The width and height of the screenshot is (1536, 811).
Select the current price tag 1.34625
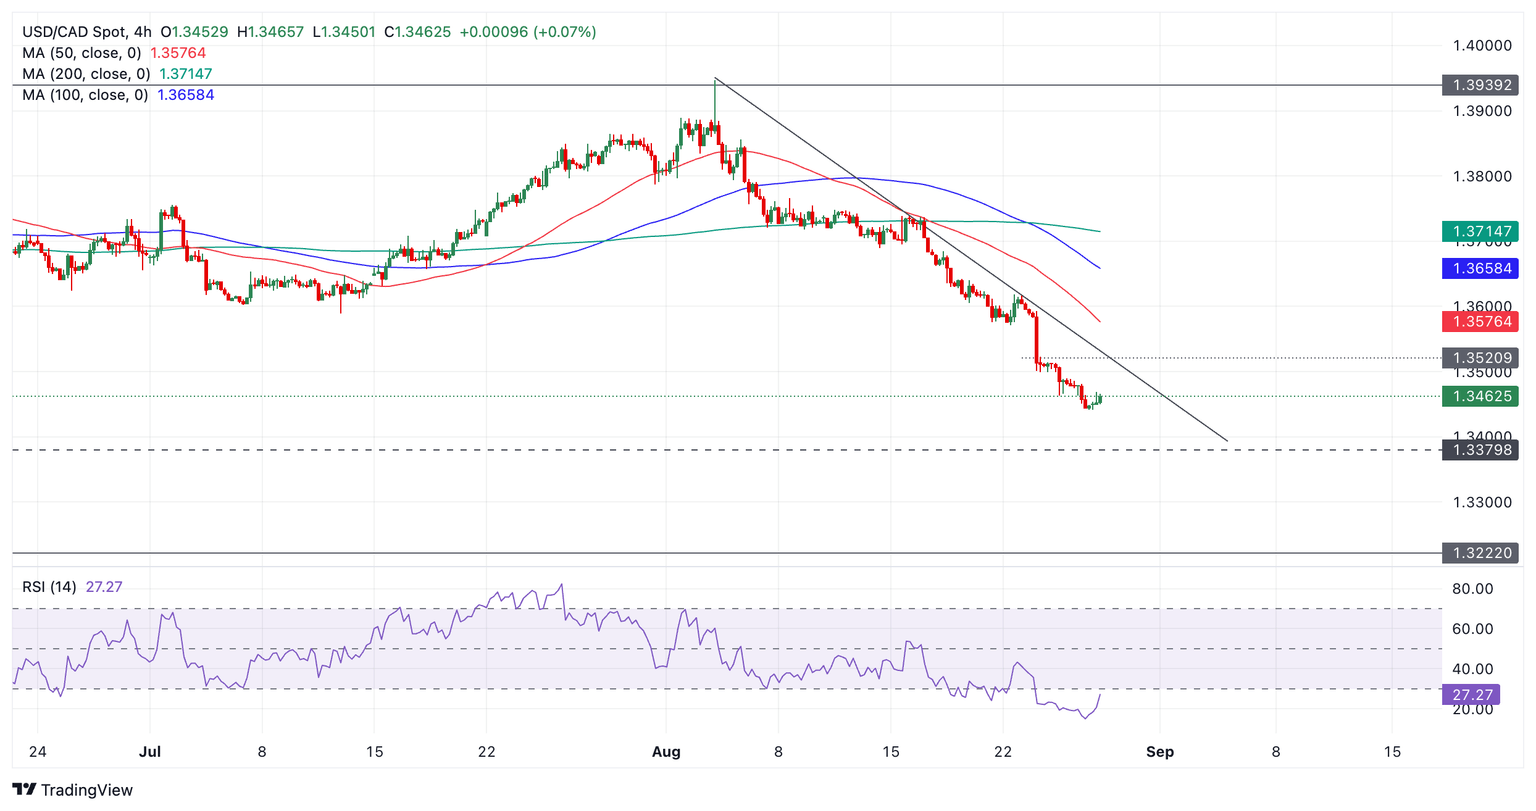1479,396
